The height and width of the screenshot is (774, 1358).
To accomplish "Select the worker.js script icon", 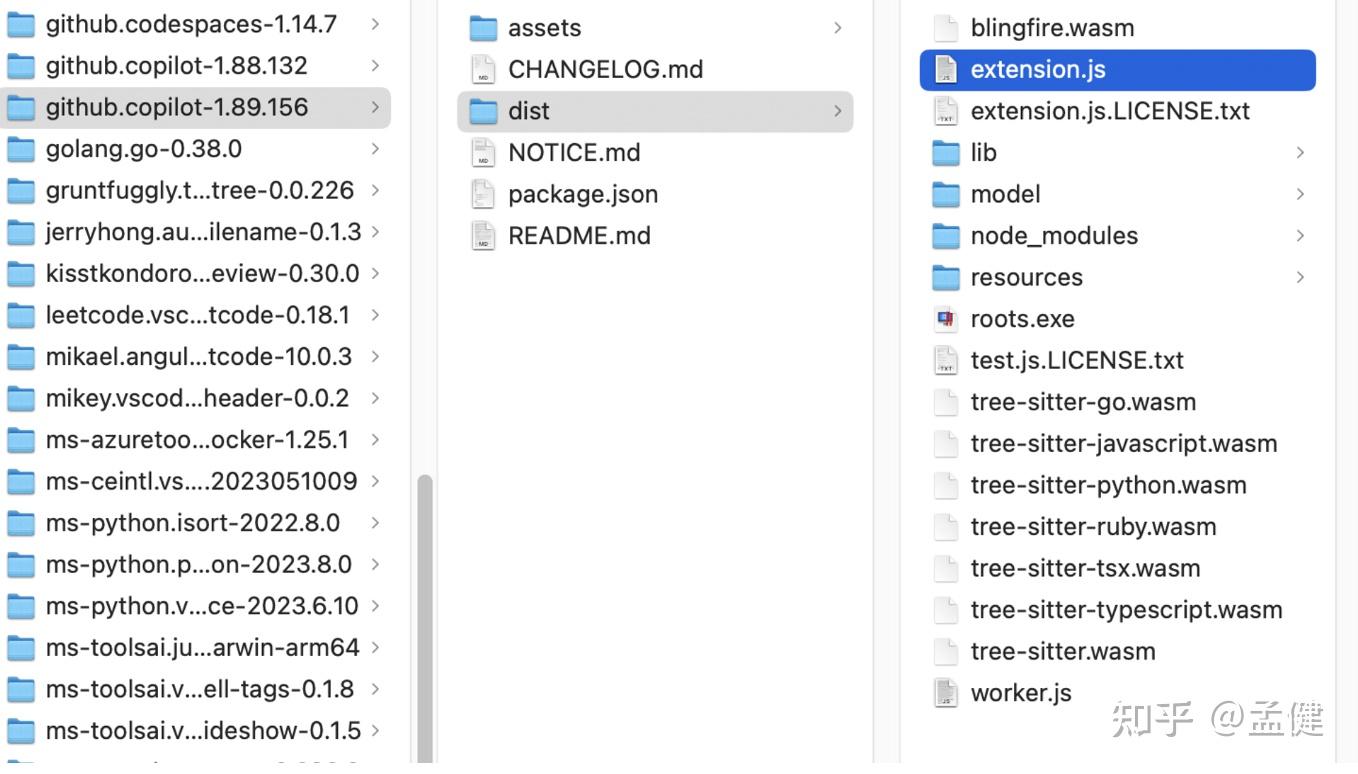I will click(946, 692).
